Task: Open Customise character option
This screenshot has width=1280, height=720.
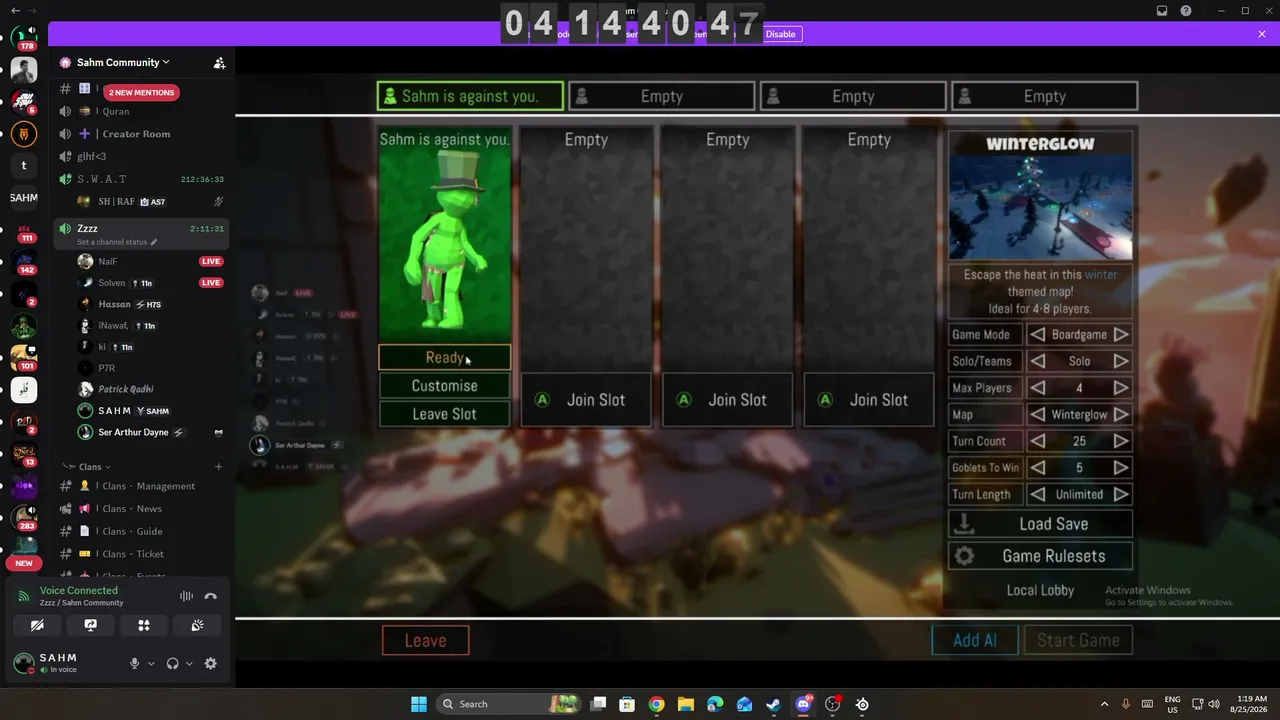Action: 444,386
